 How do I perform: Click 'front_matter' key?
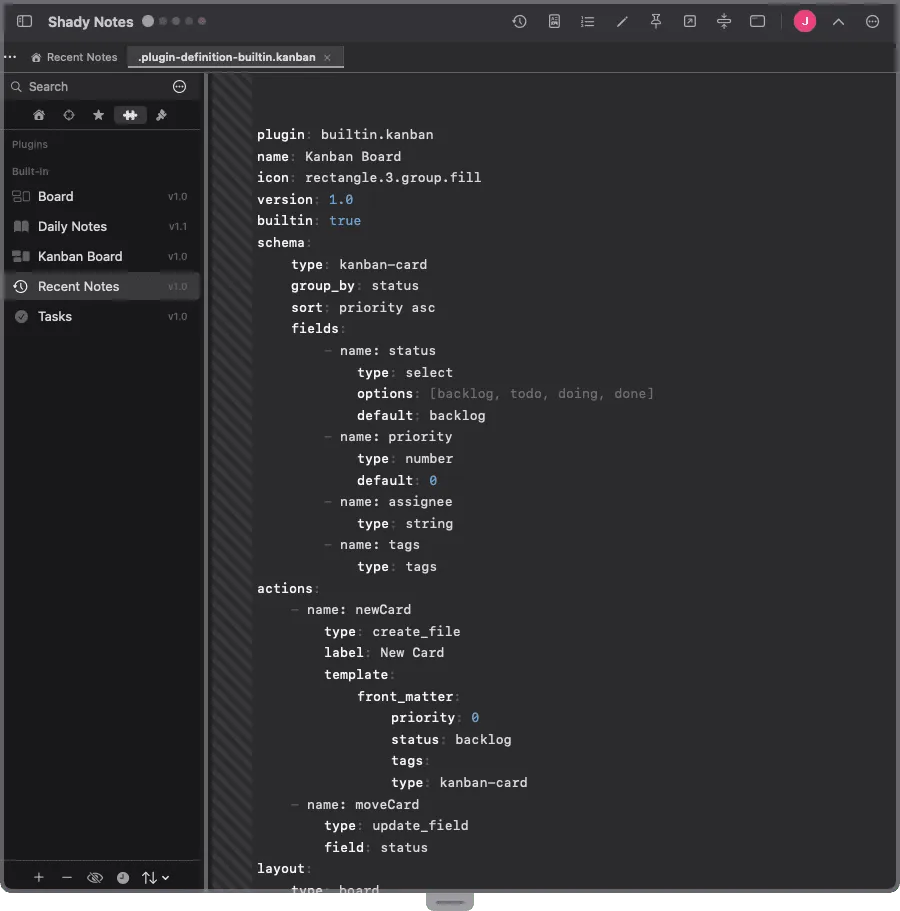tap(405, 697)
